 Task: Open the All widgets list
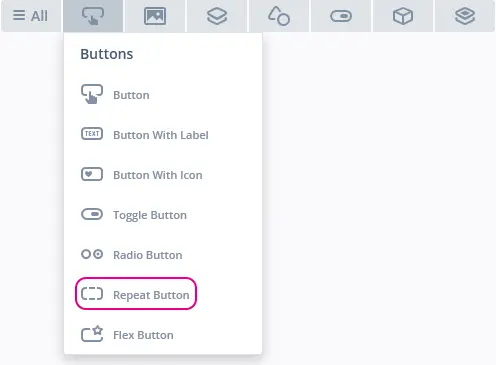click(31, 16)
